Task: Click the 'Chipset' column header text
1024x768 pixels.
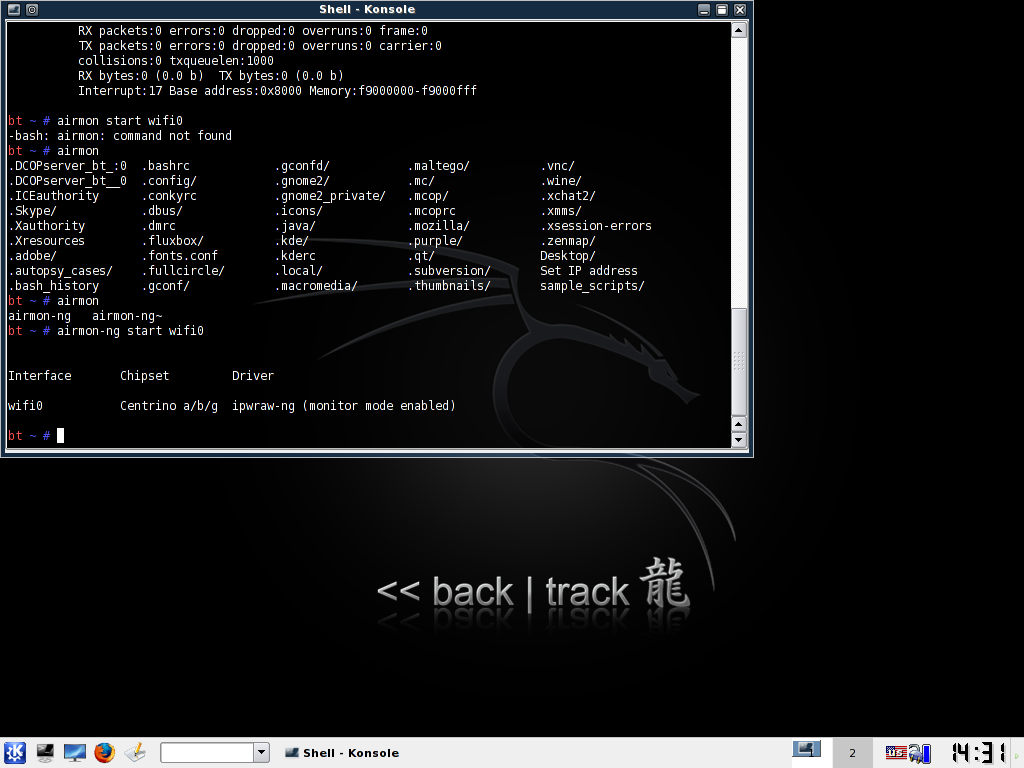Action: [144, 376]
